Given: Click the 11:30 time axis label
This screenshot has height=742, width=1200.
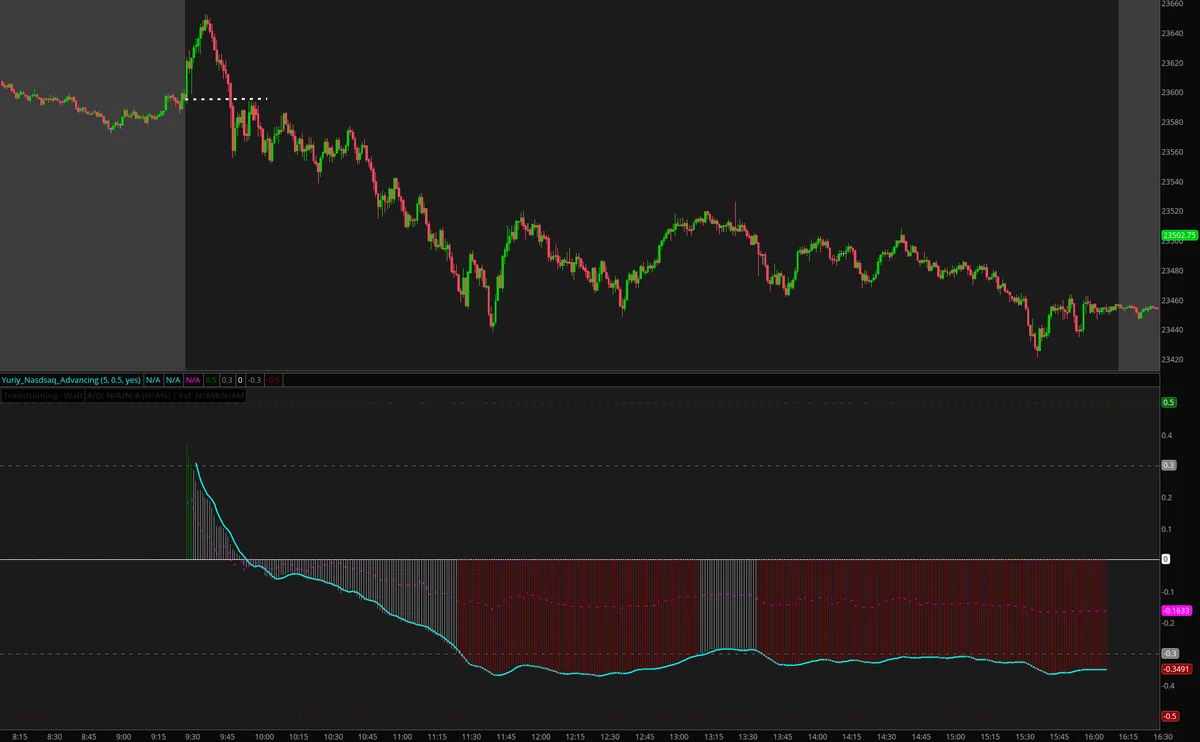Looking at the screenshot, I should click(x=472, y=736).
